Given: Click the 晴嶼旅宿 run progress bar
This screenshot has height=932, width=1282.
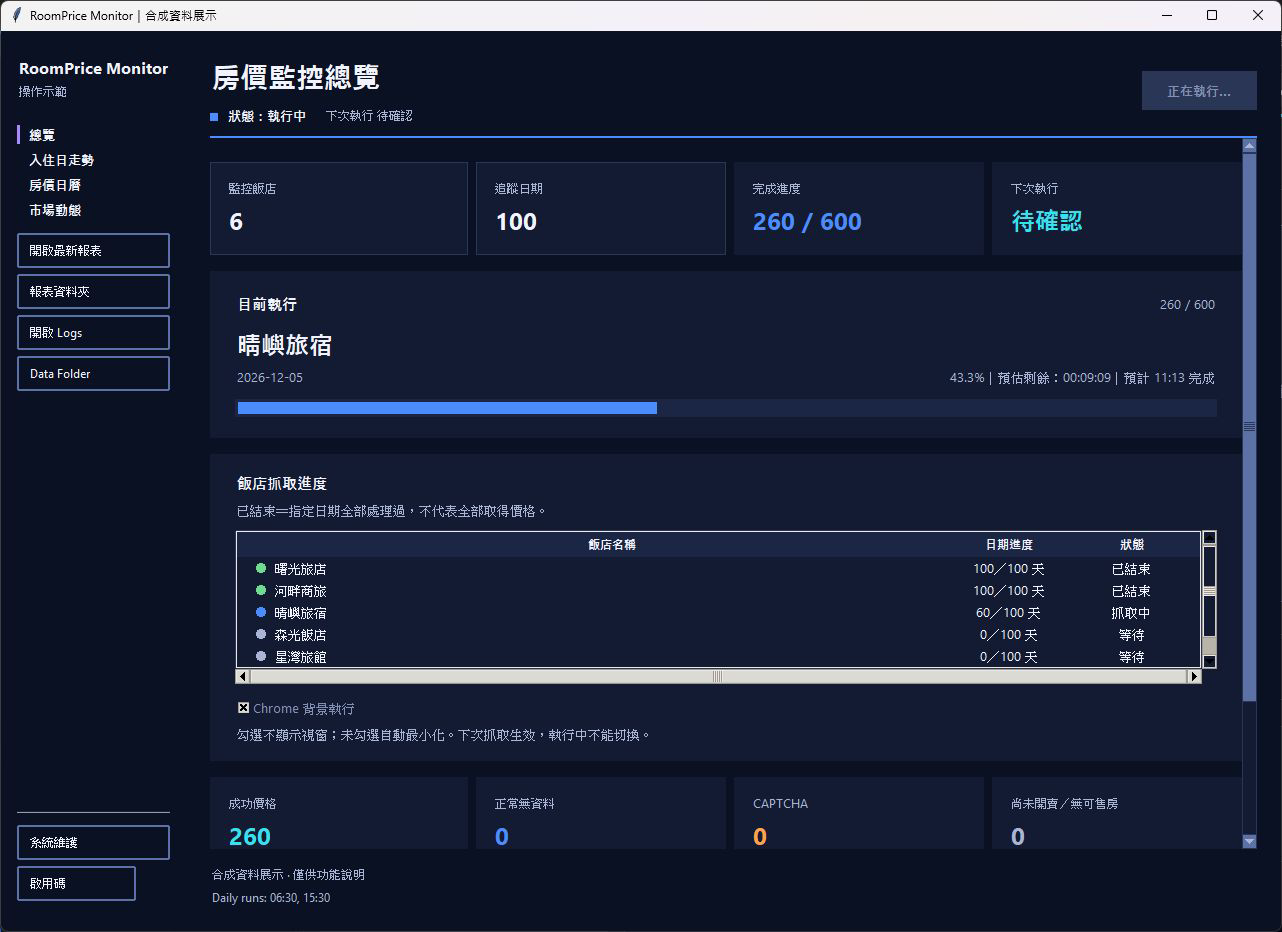Looking at the screenshot, I should click(x=727, y=408).
